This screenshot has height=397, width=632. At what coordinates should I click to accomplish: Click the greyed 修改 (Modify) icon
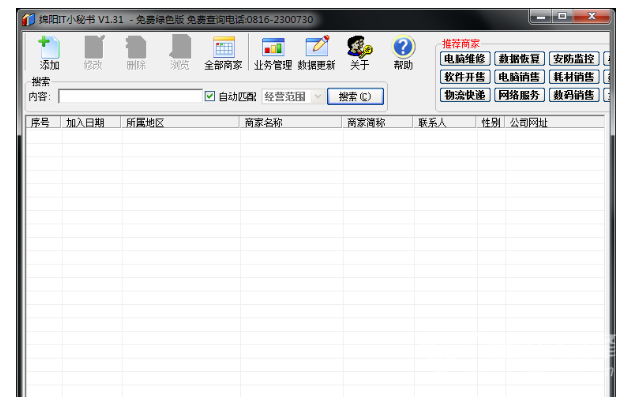[x=93, y=53]
